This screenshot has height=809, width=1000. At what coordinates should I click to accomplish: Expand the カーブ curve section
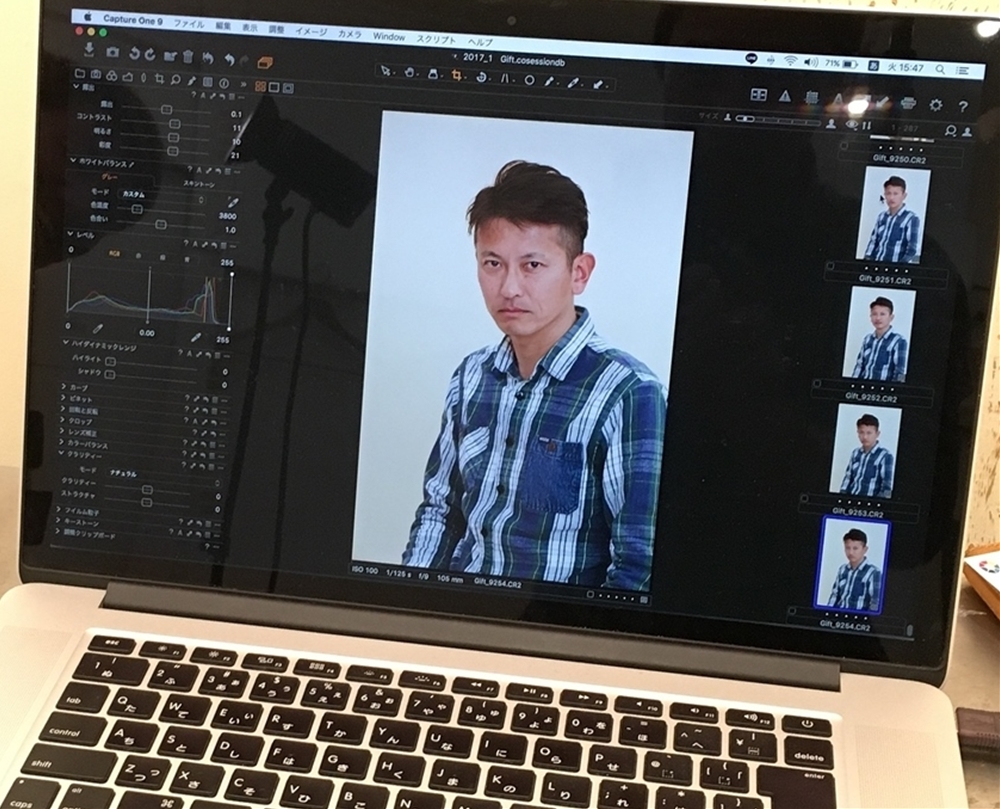point(63,386)
